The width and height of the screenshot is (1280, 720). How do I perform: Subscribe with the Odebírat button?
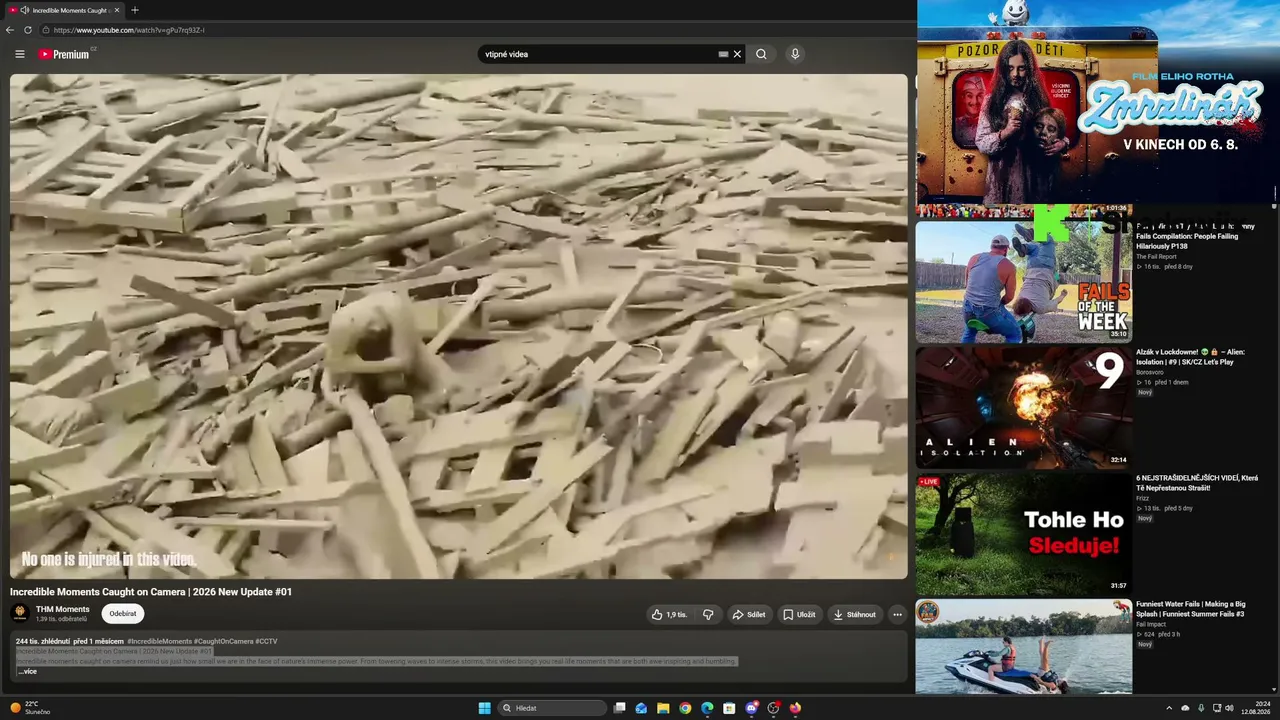coord(123,614)
